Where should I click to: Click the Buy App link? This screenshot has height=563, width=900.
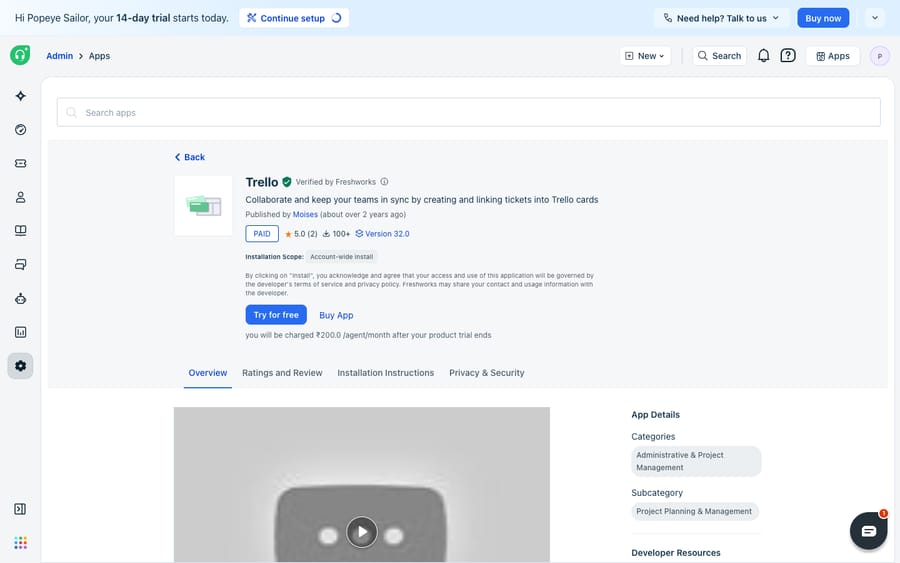click(336, 315)
